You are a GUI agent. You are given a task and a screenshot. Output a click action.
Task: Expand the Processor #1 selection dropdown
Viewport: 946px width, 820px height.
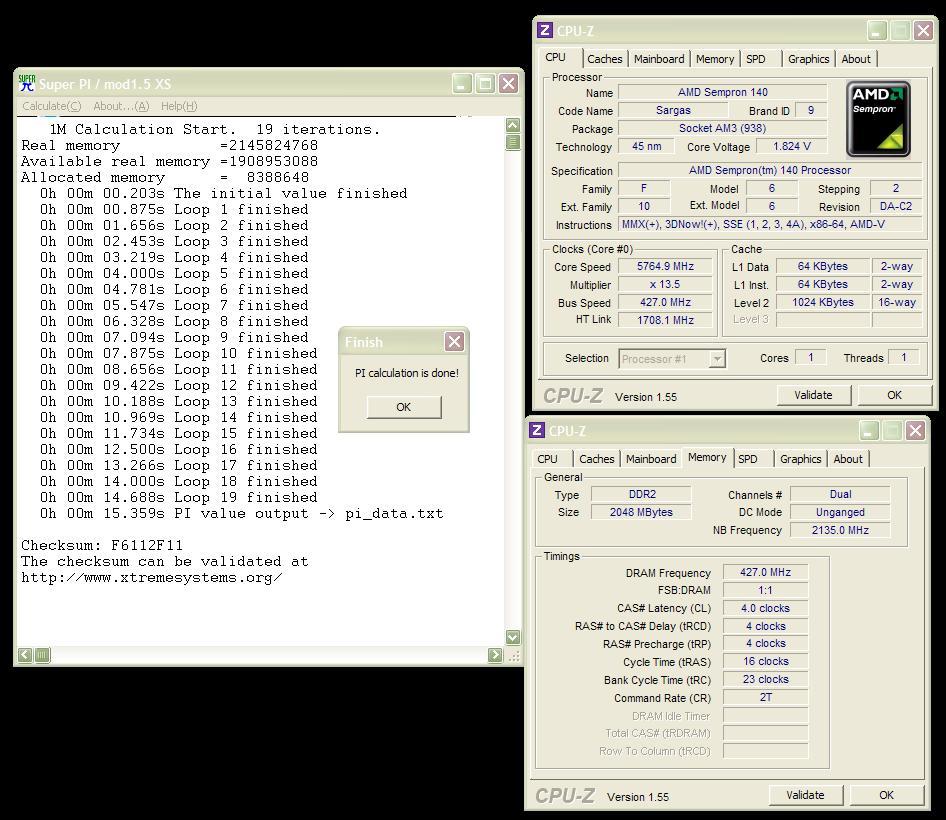pos(717,359)
